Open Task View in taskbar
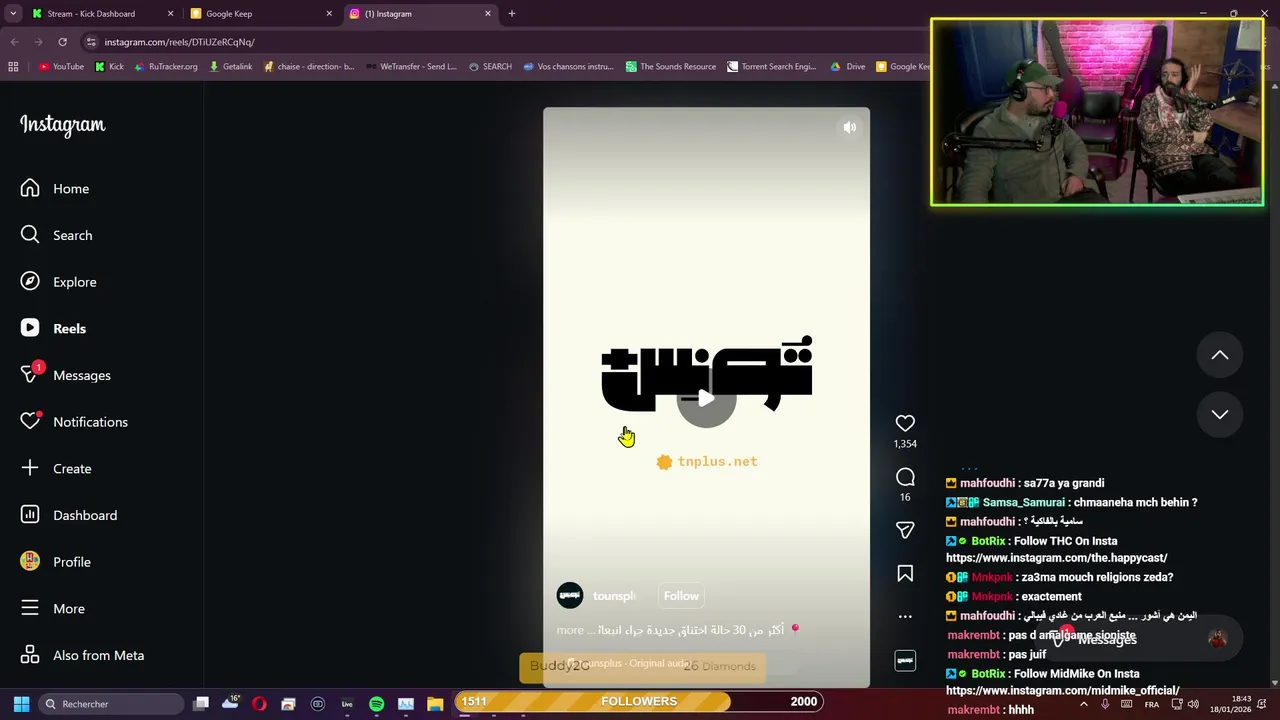Viewport: 1280px width, 720px height. (201, 704)
